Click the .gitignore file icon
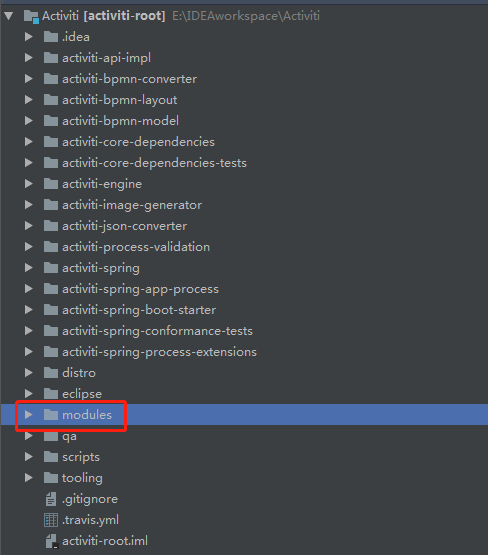The image size is (488, 555). [x=51, y=499]
